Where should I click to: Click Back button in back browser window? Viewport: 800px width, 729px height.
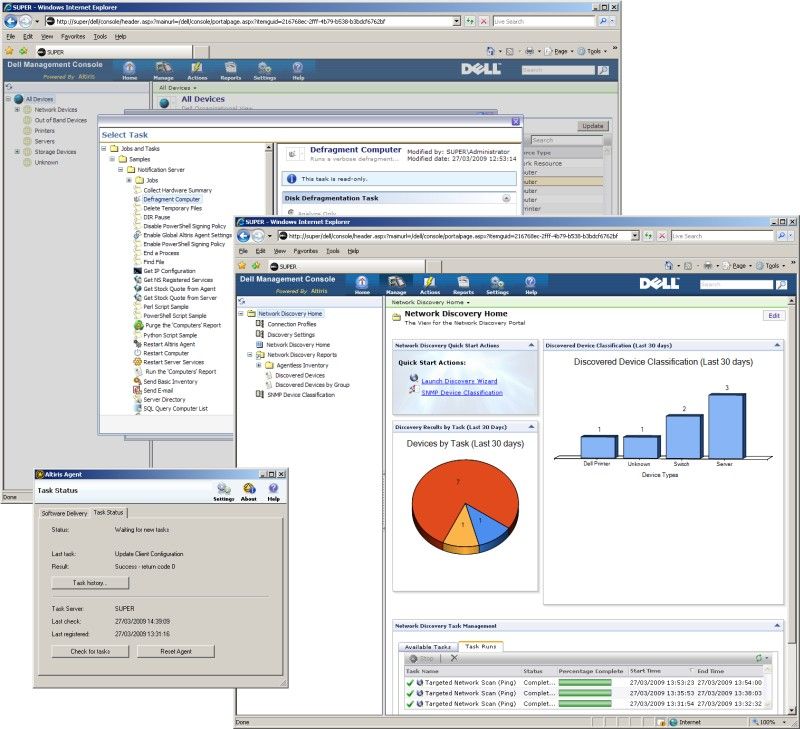[11, 21]
